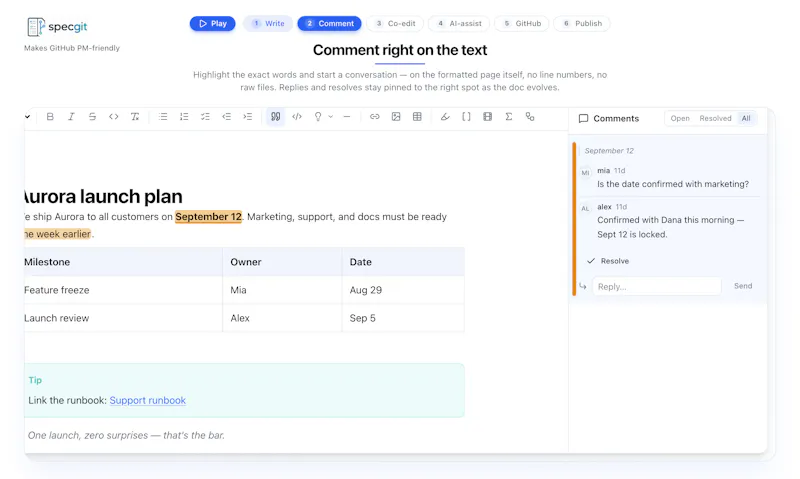
Task: Click the specgit logo
Action: coord(57,27)
